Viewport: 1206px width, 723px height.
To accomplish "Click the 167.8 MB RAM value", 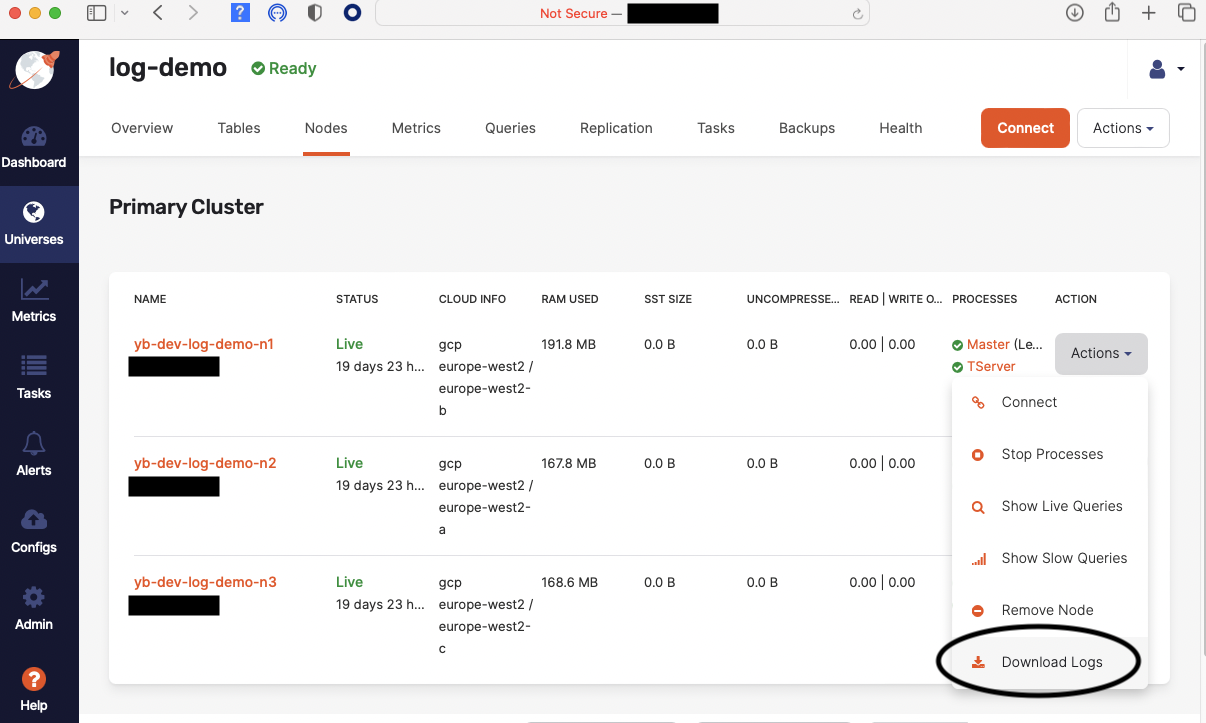I will (568, 463).
